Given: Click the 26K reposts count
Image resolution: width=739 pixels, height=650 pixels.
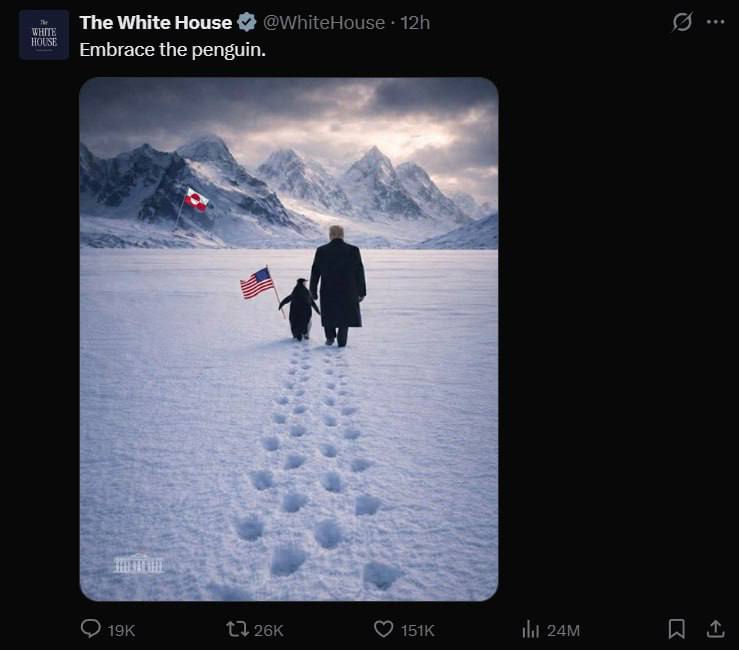Looking at the screenshot, I should [x=269, y=630].
